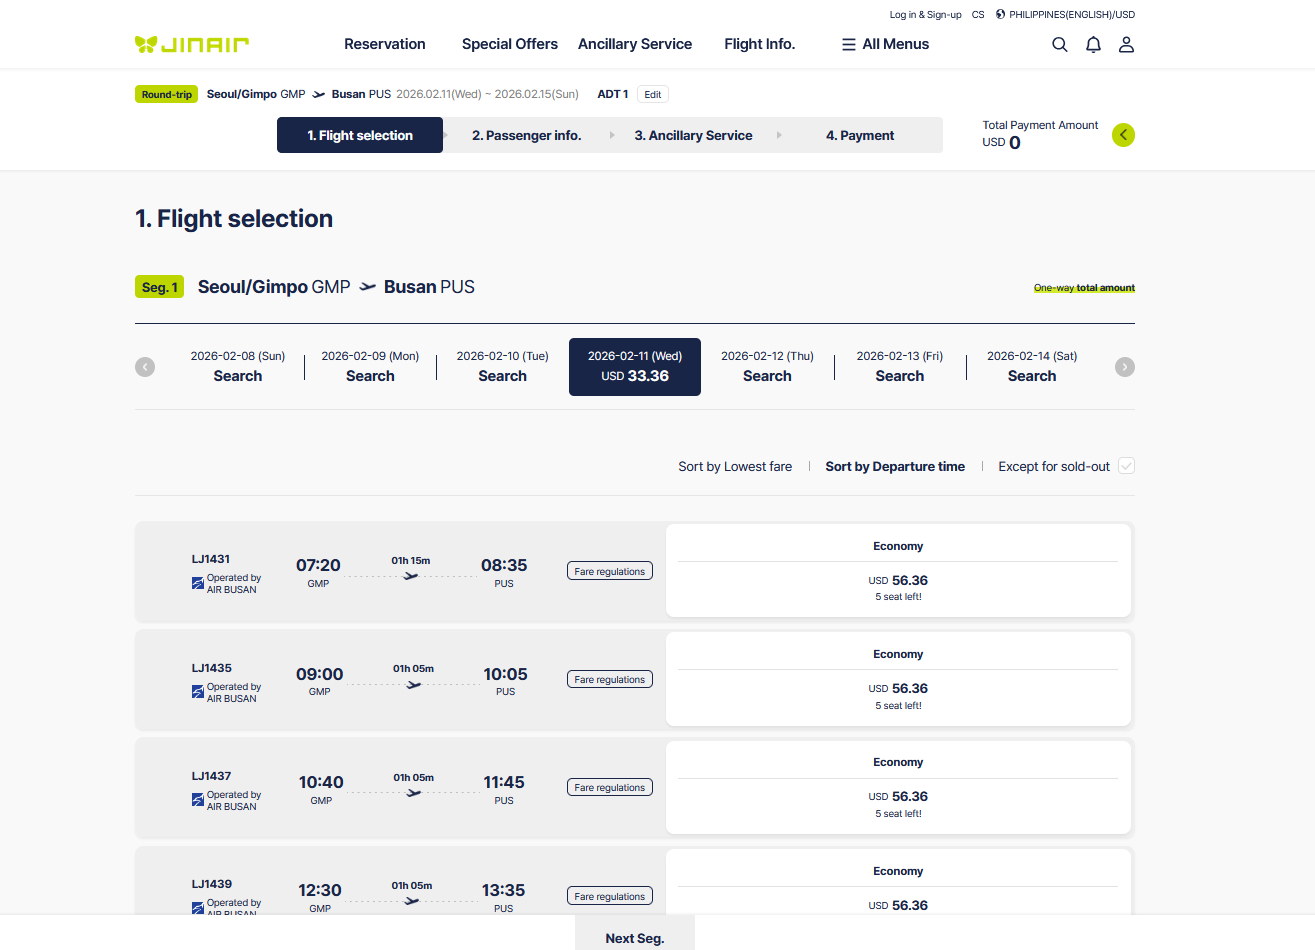Select the 2026-02-12 (Thu) date tab
This screenshot has height=950, width=1315.
point(767,367)
